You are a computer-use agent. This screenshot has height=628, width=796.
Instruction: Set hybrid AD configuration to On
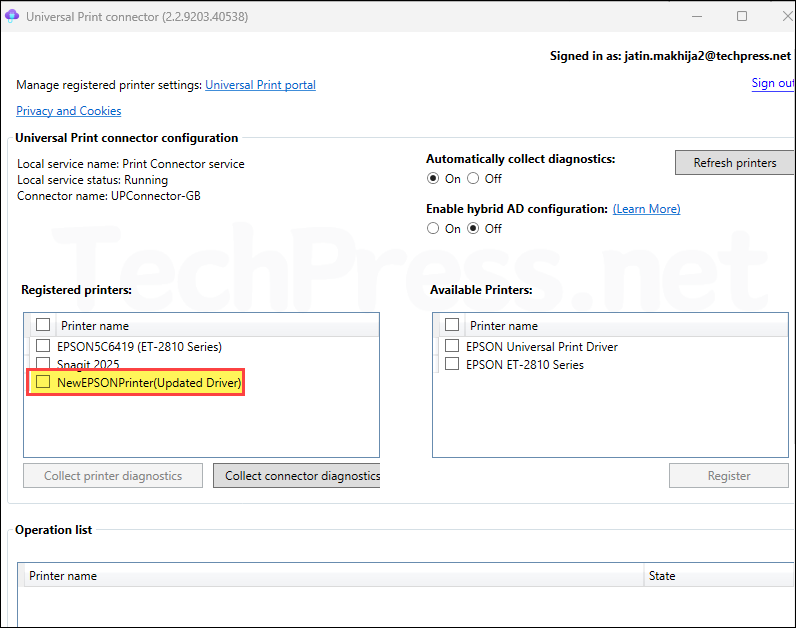point(433,228)
